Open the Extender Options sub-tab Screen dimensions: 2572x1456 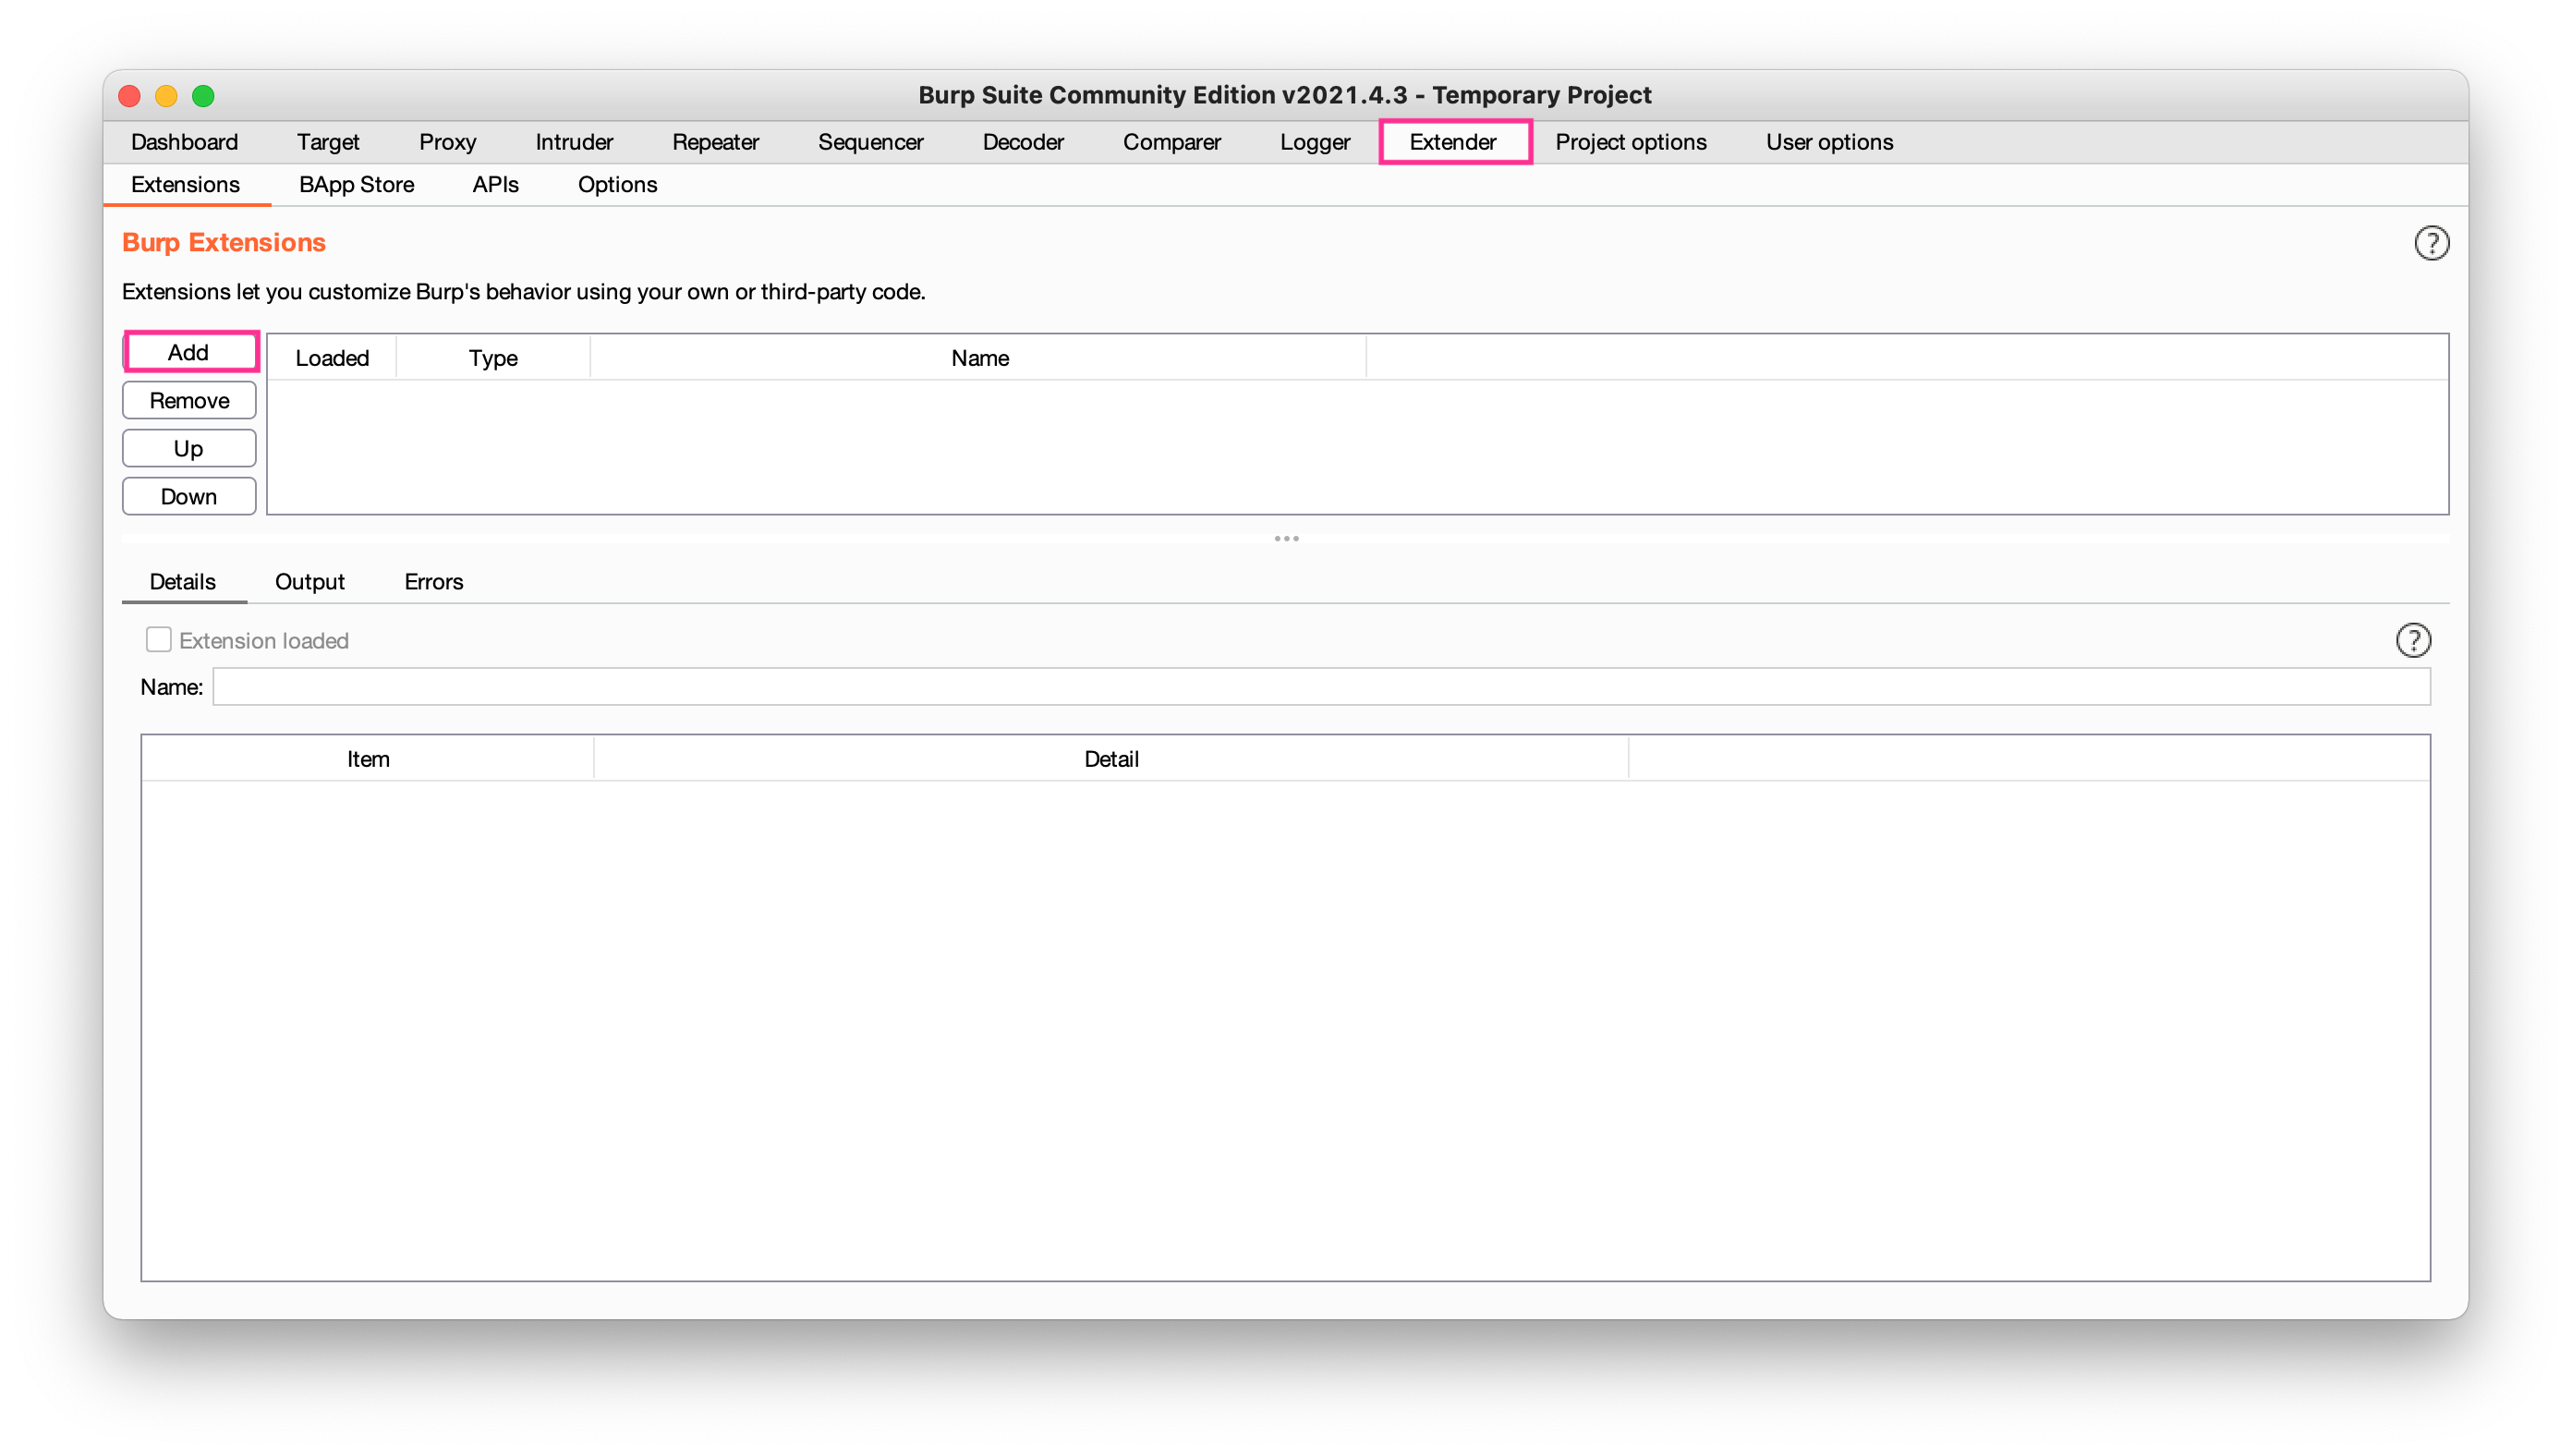[617, 185]
